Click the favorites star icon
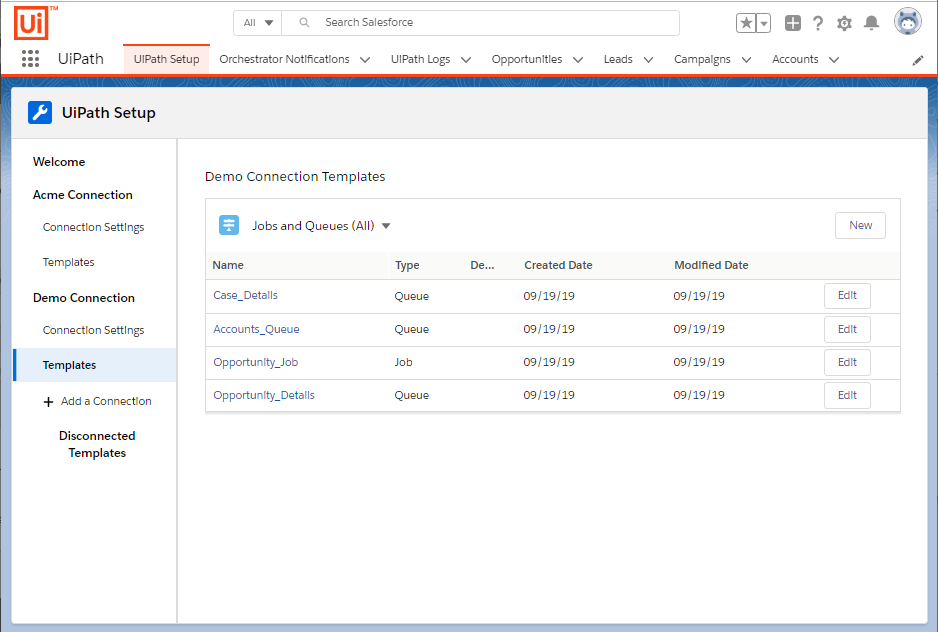 pos(745,22)
